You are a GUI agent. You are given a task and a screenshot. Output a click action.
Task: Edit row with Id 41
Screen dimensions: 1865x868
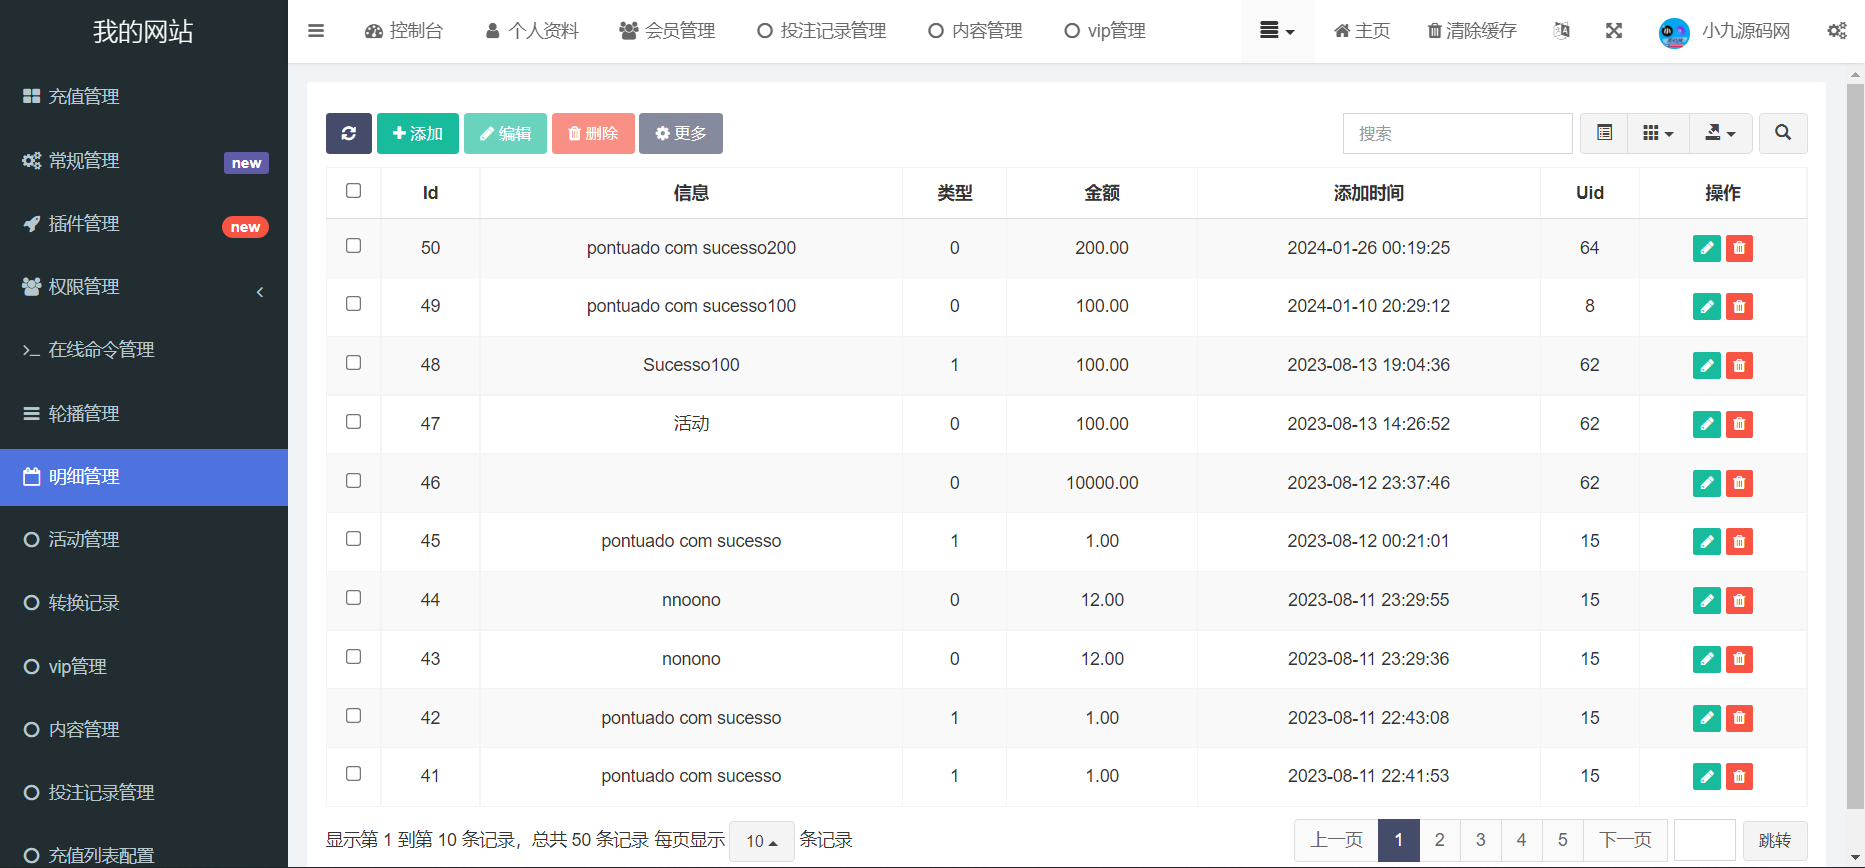pyautogui.click(x=1707, y=776)
